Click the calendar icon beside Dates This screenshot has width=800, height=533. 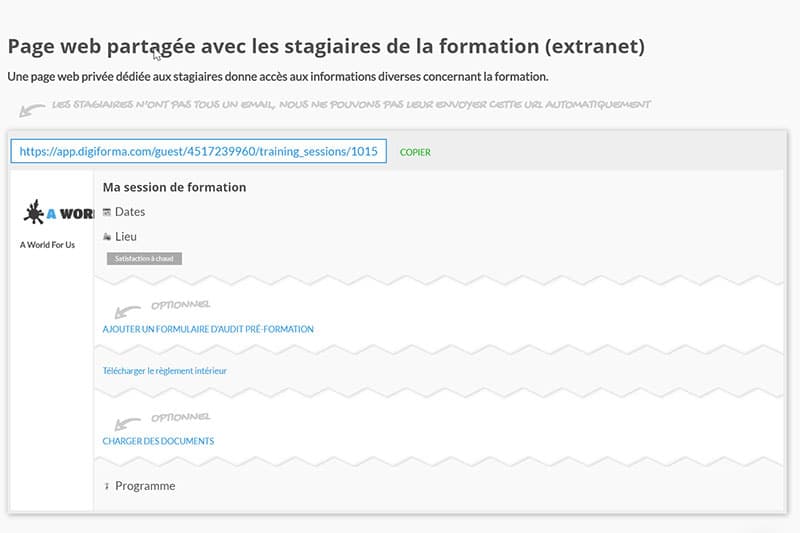click(x=107, y=212)
